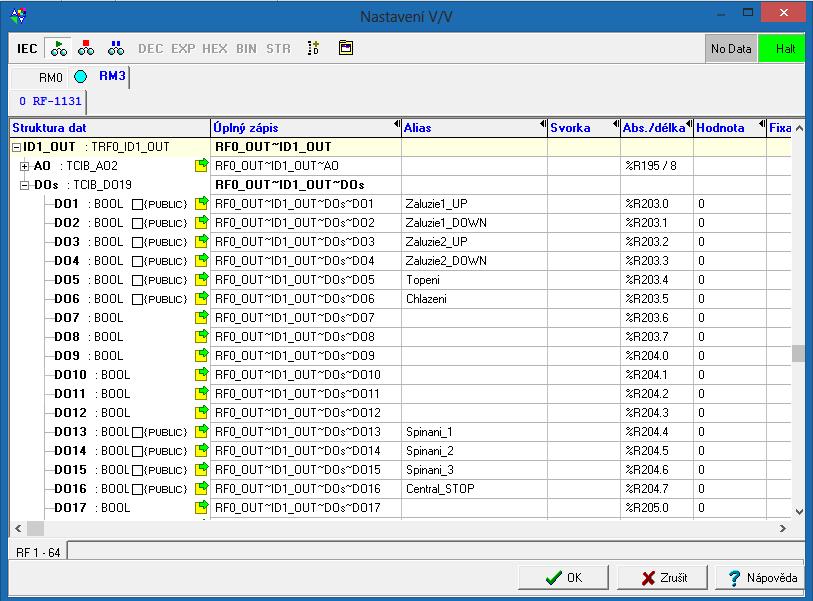Switch to the RM3 tab

[x=112, y=76]
